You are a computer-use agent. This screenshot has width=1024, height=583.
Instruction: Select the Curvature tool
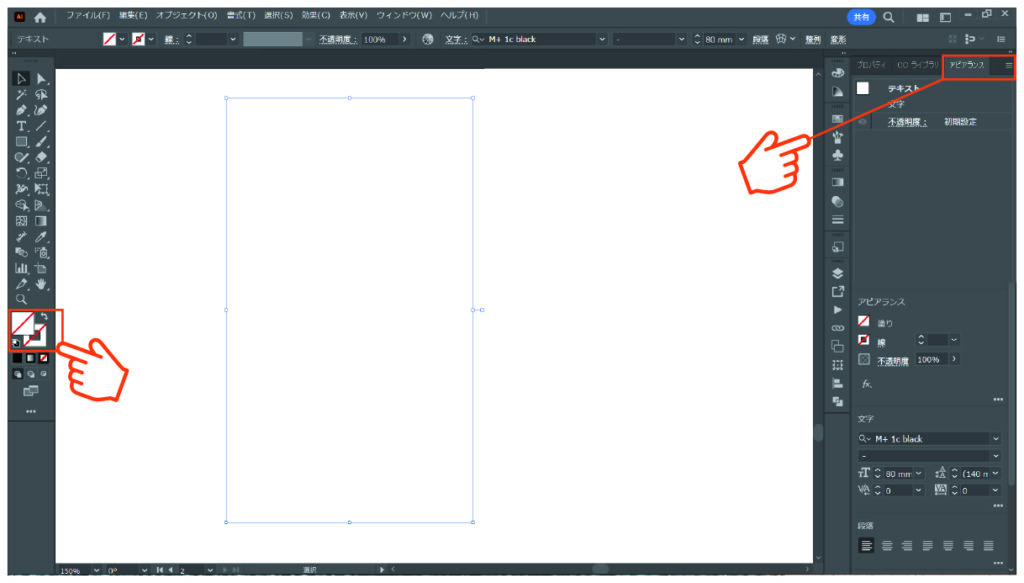point(41,110)
